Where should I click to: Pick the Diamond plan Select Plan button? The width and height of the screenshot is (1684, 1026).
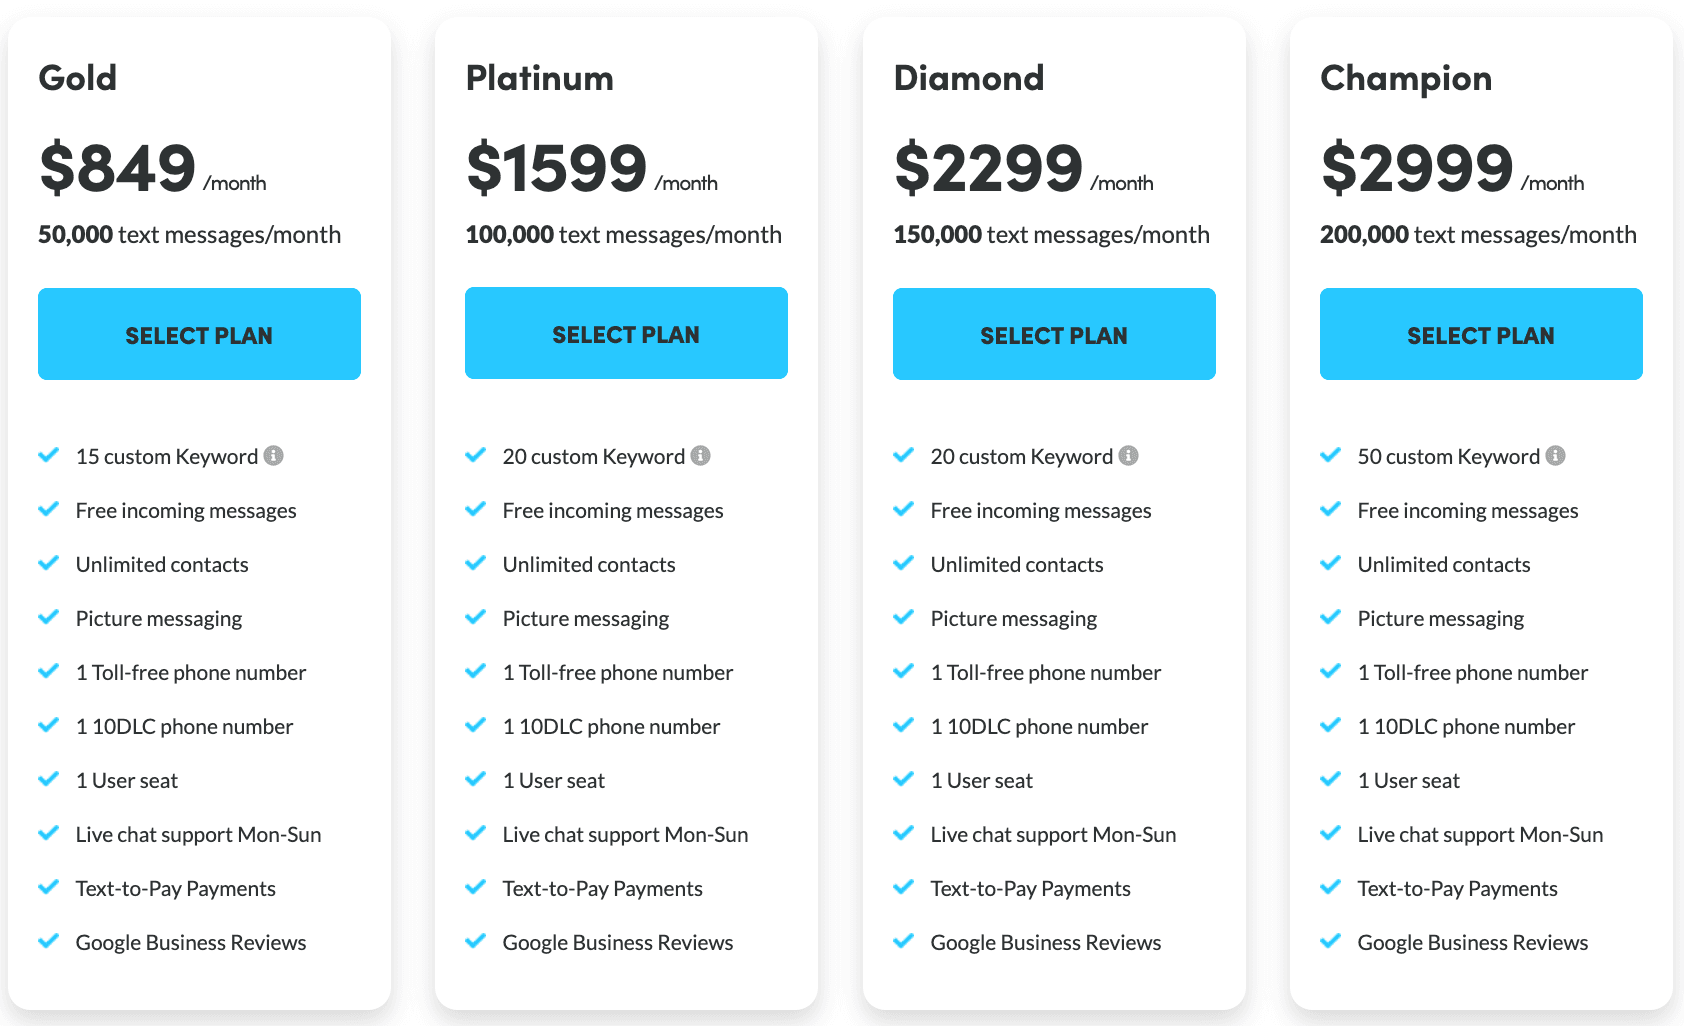[x=1054, y=334]
